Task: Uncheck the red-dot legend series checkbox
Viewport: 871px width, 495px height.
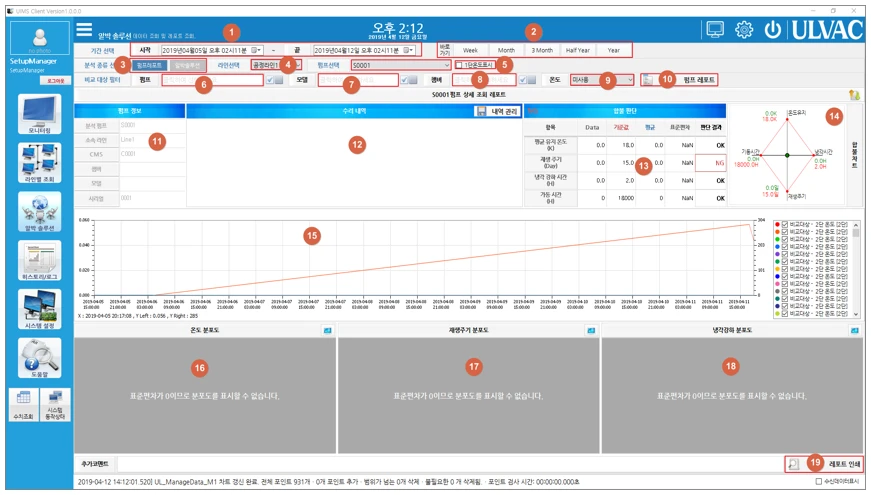Action: coord(785,224)
